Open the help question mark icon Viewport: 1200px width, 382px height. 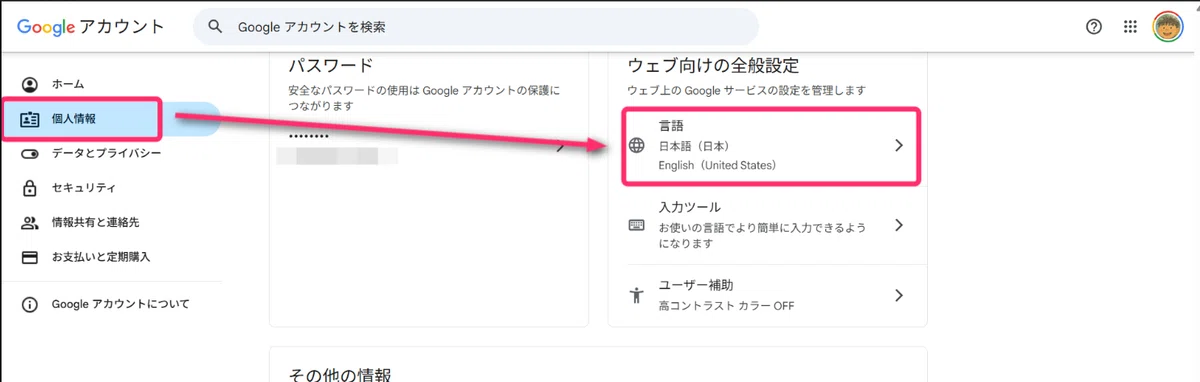pyautogui.click(x=1094, y=27)
